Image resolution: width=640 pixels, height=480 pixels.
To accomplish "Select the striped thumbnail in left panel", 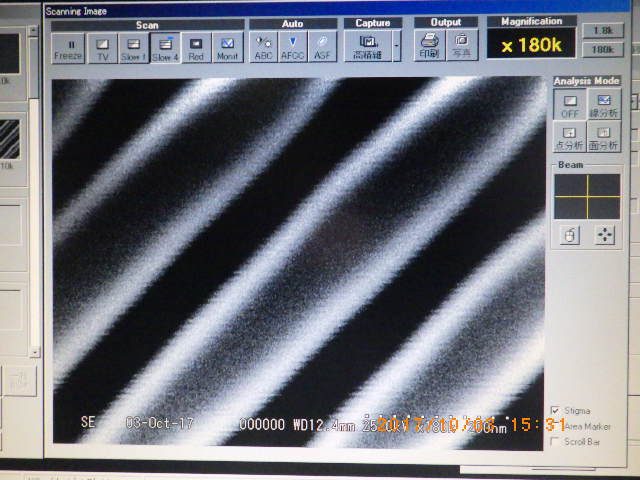I will pos(9,139).
